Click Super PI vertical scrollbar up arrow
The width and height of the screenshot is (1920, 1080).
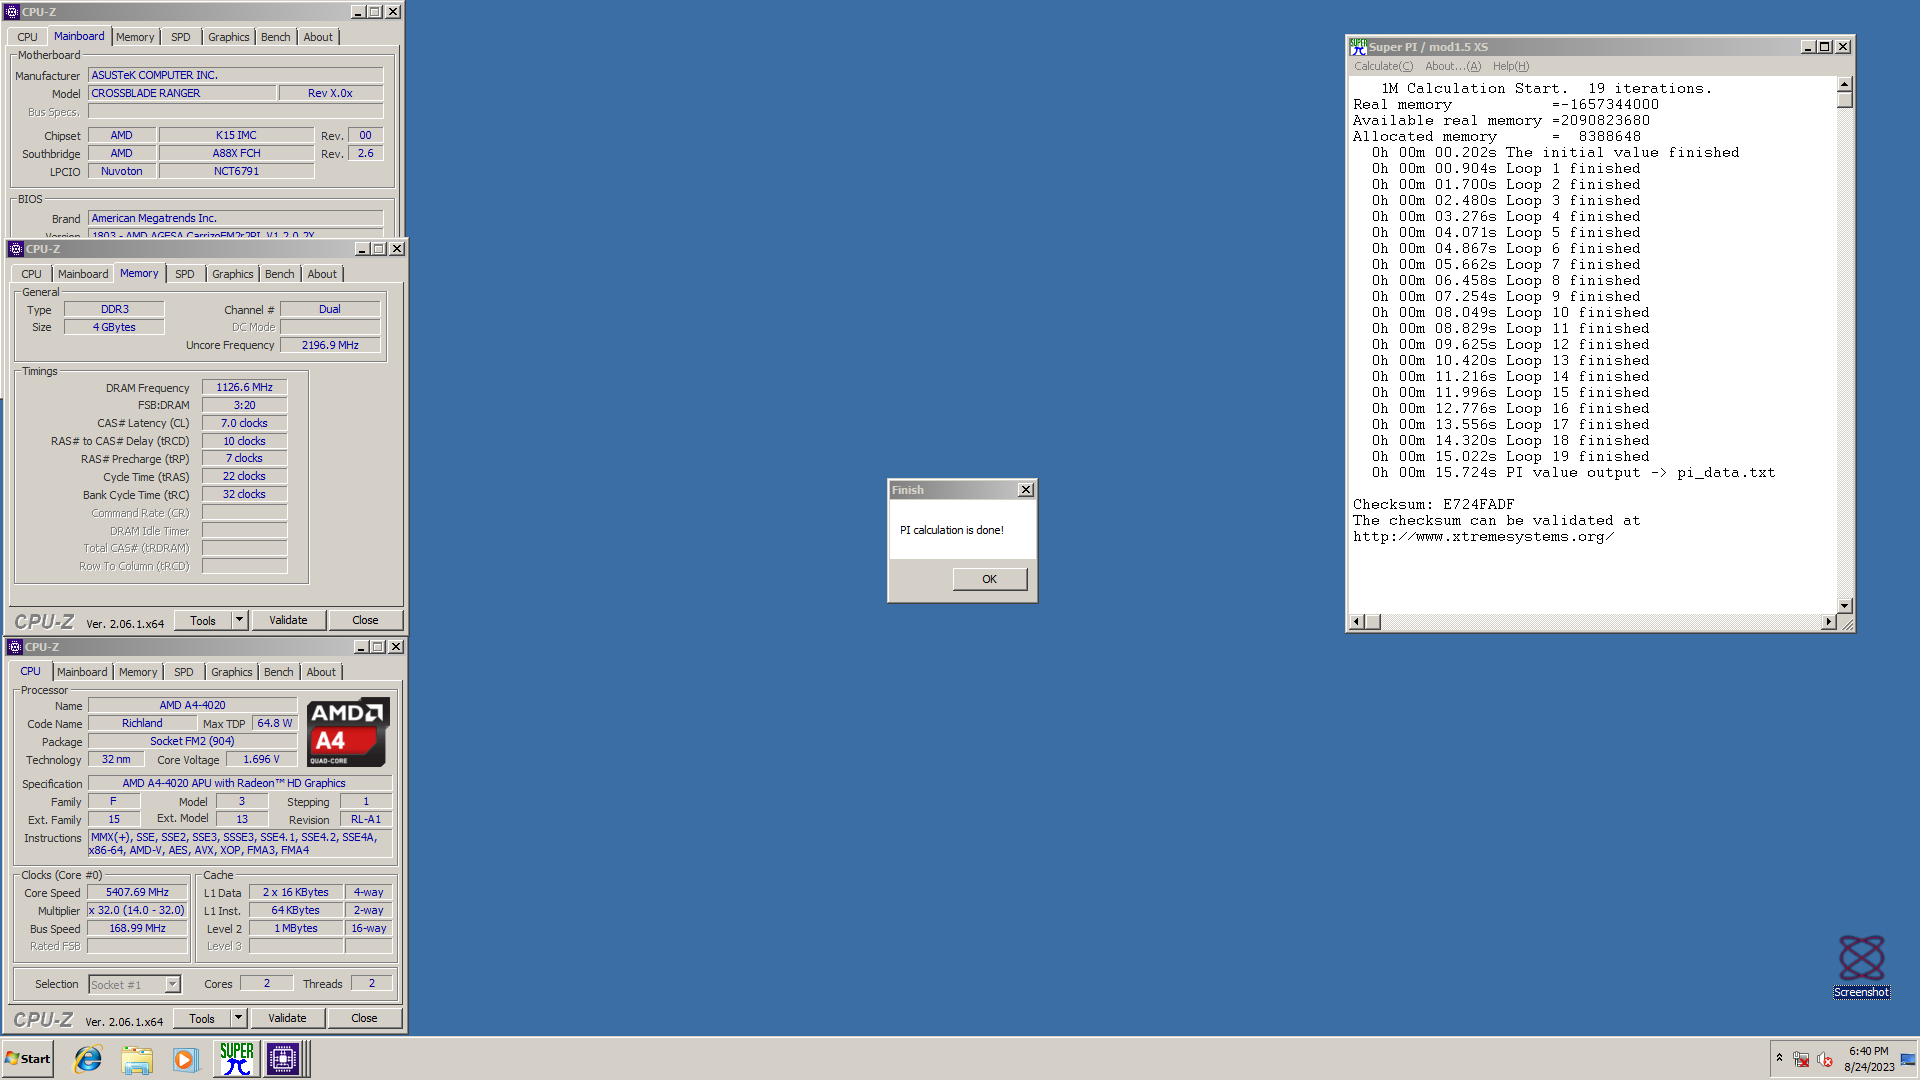pos(1845,85)
